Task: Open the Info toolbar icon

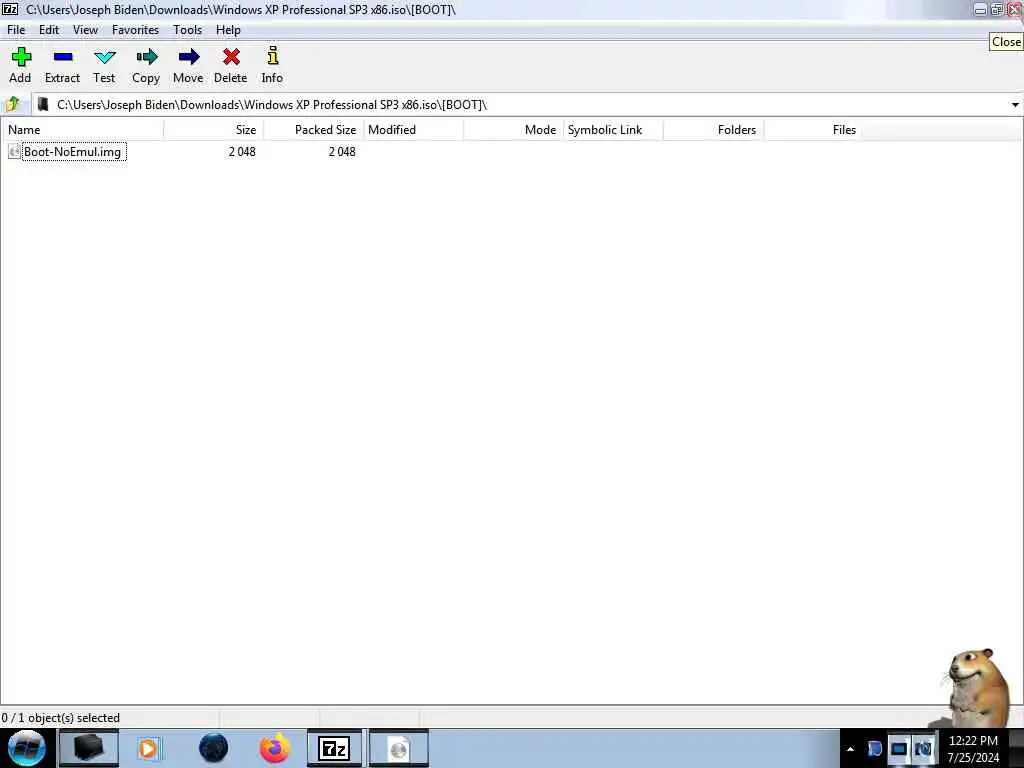Action: [x=273, y=56]
